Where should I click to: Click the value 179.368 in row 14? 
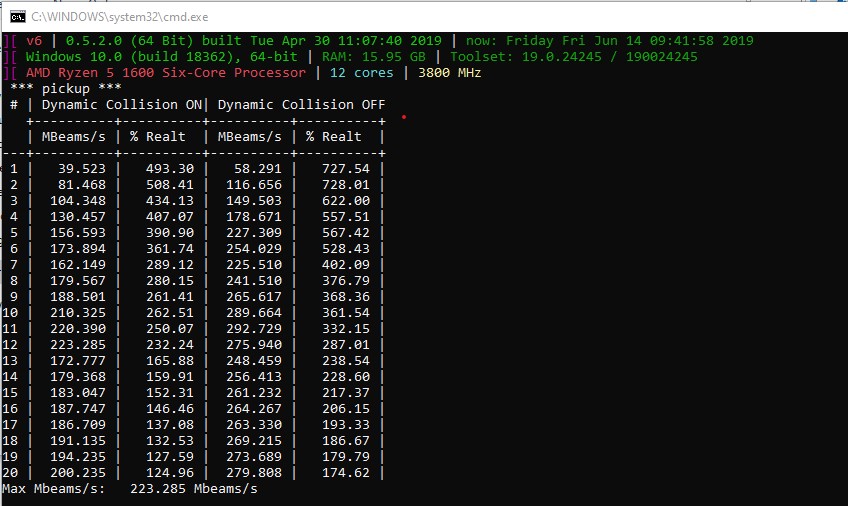78,377
